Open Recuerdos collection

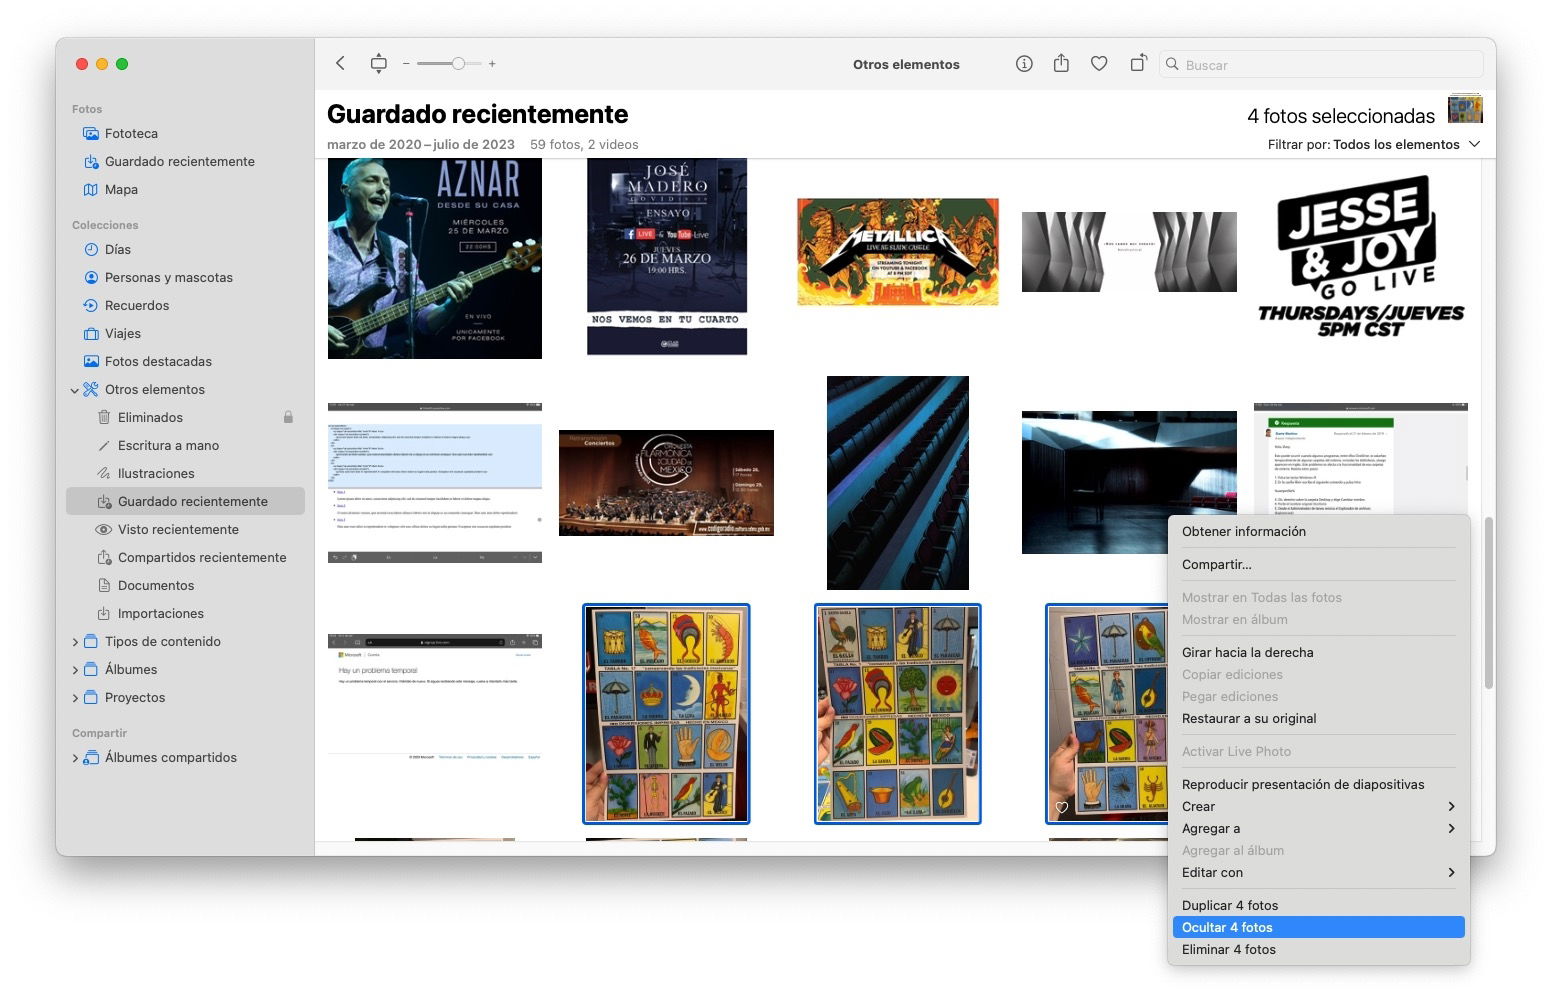tap(137, 305)
